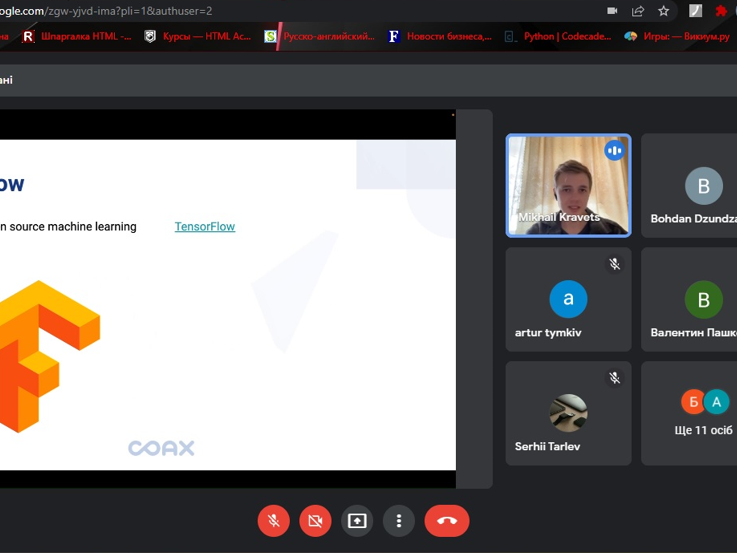Click artur tymkiv's muted microphone icon
This screenshot has width=737, height=553.
[x=614, y=264]
